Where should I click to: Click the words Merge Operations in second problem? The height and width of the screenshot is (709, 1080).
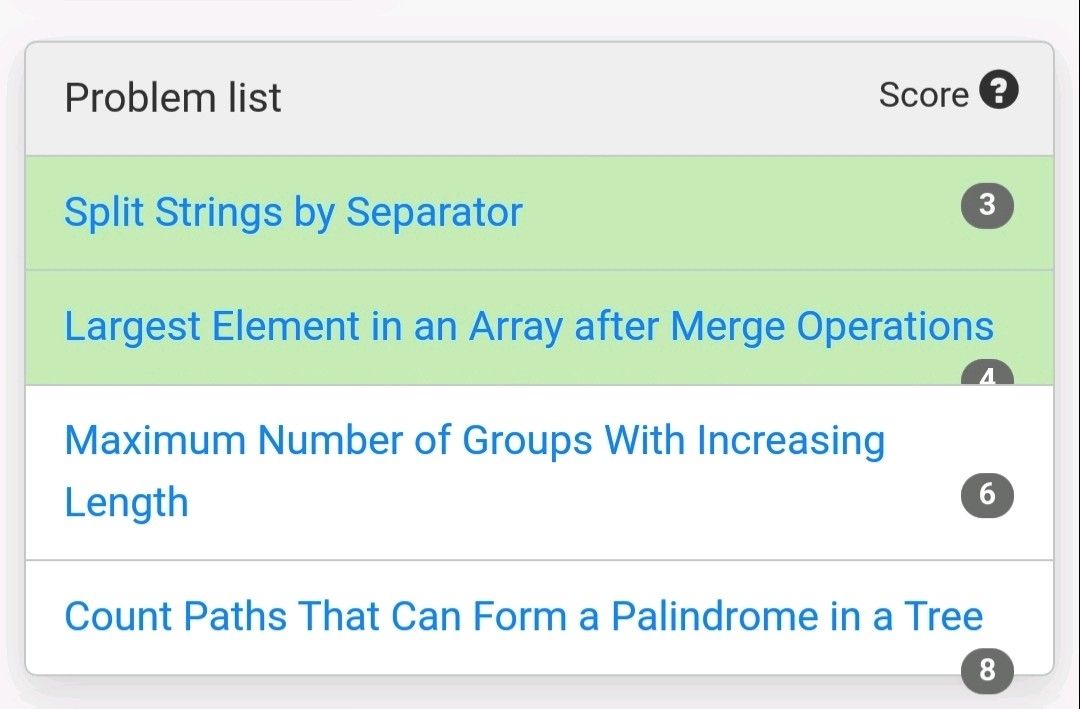click(832, 327)
